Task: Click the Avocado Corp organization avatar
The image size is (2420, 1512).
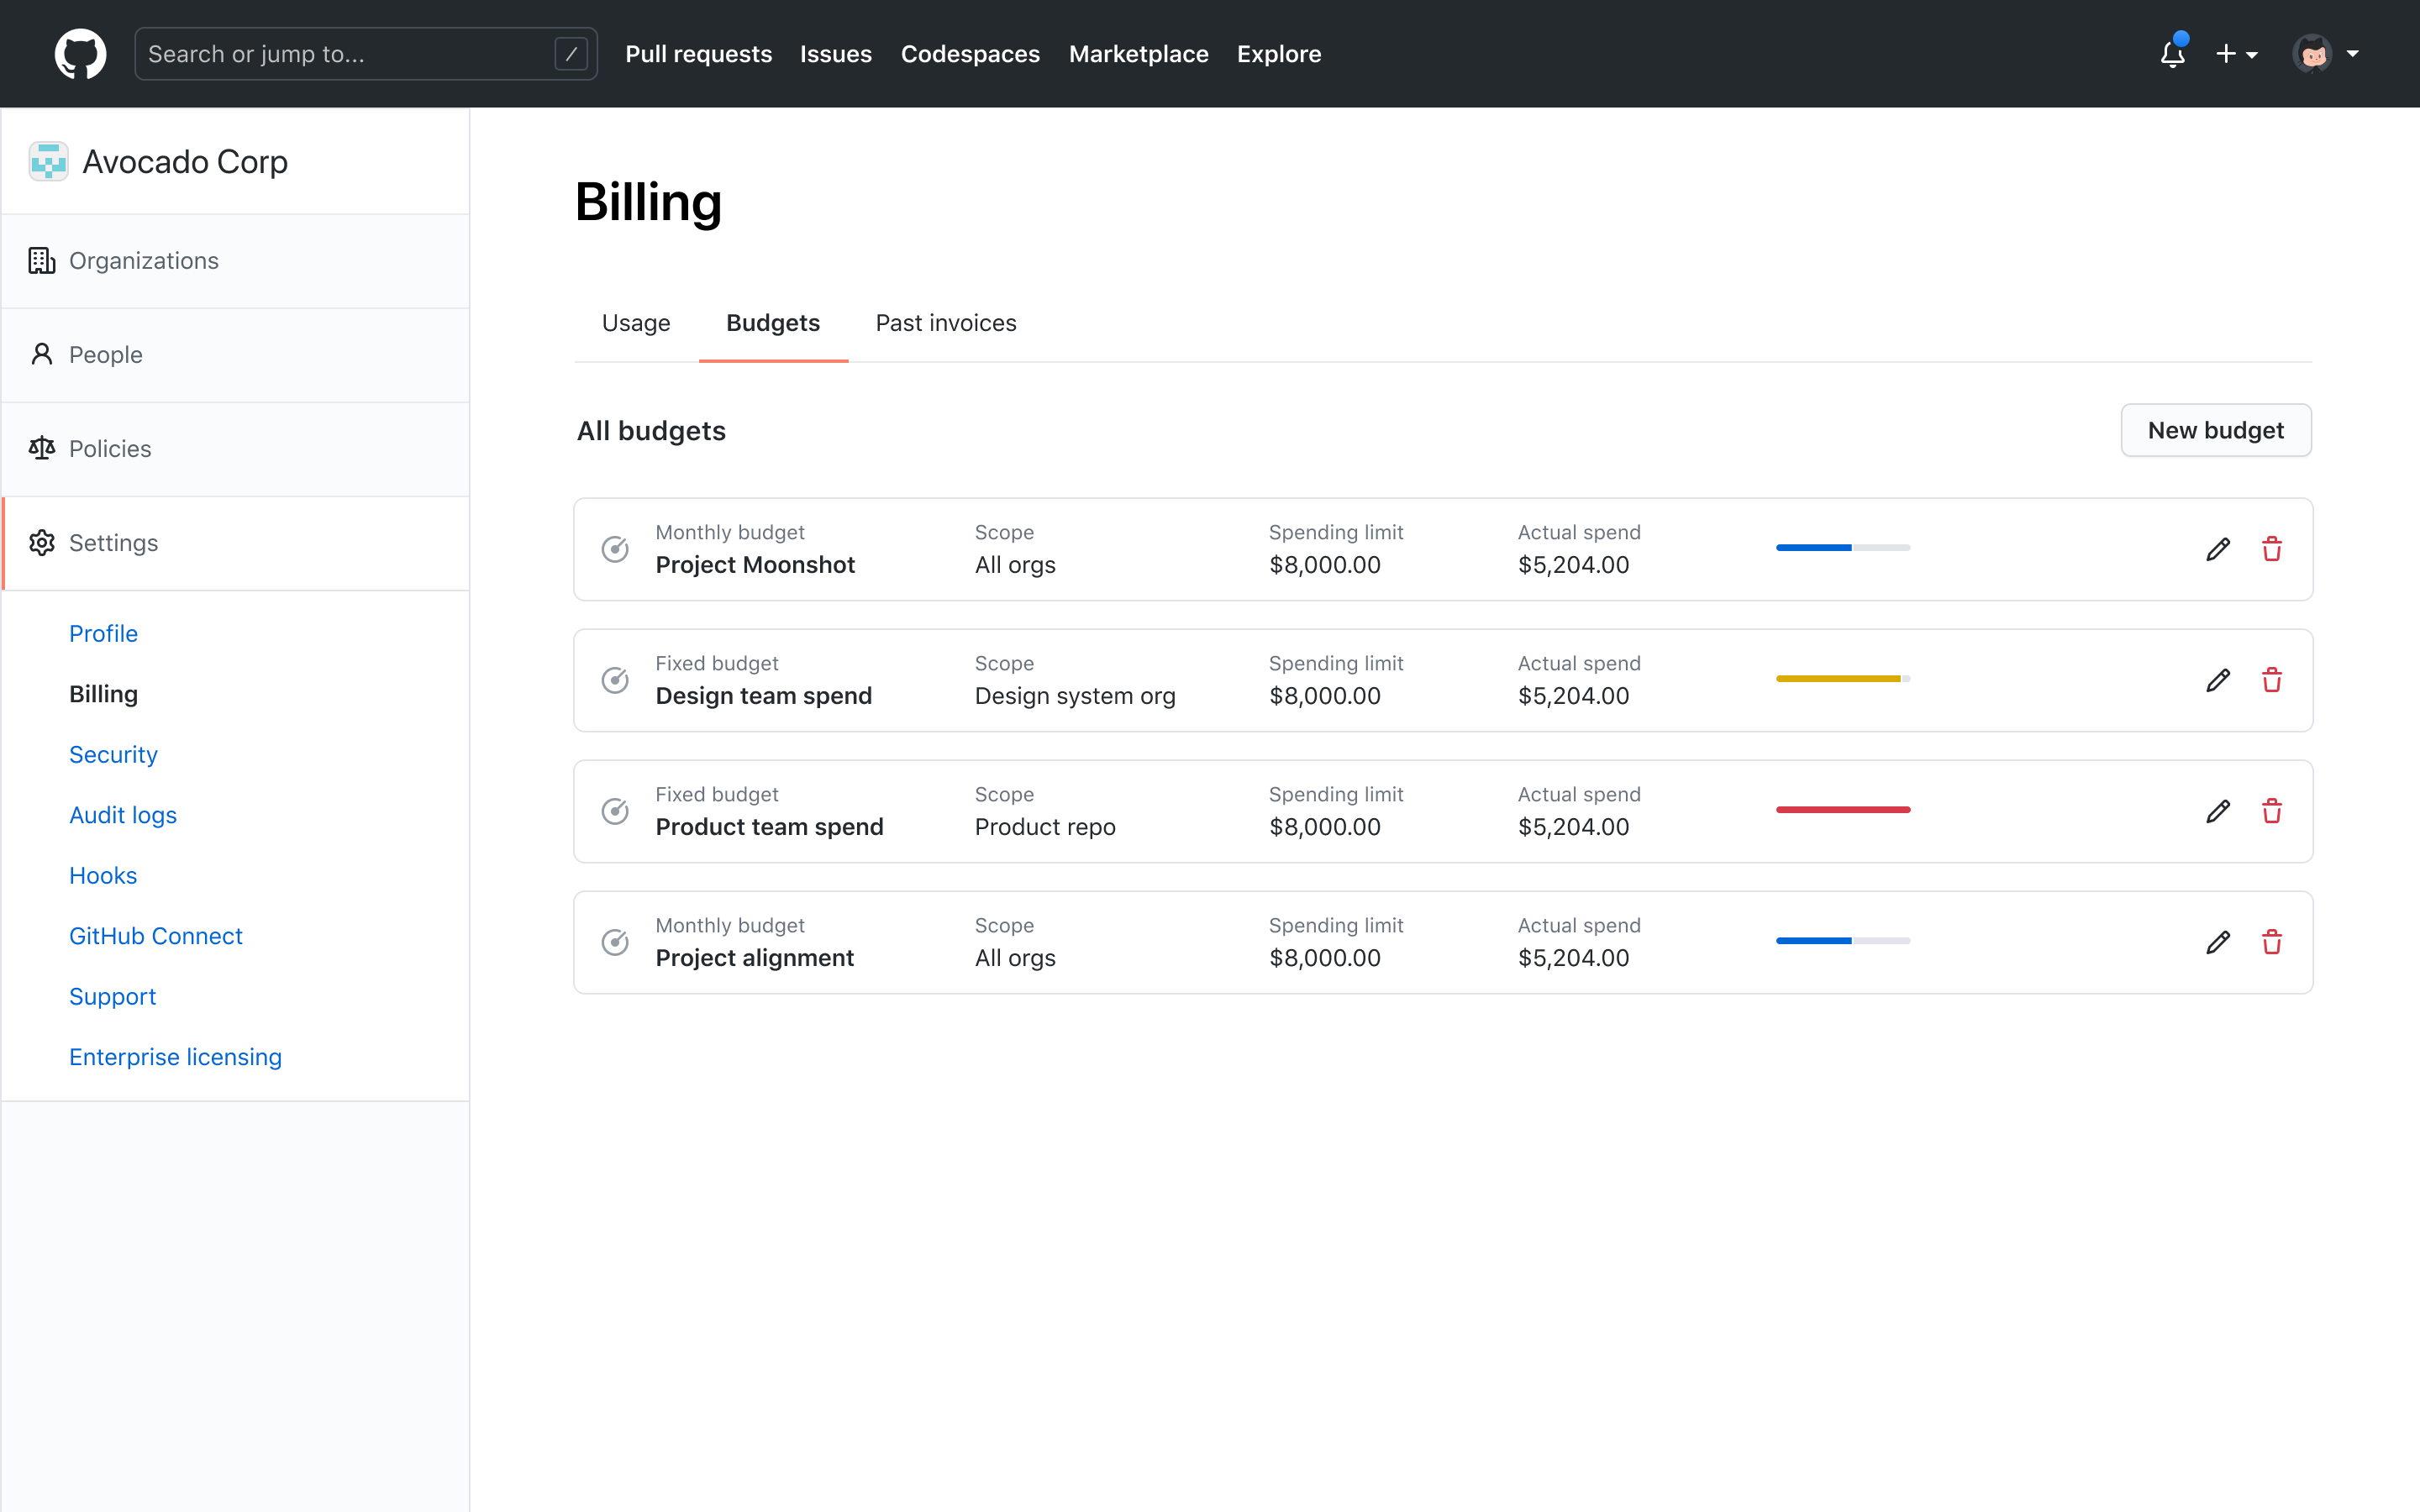Action: (48, 160)
